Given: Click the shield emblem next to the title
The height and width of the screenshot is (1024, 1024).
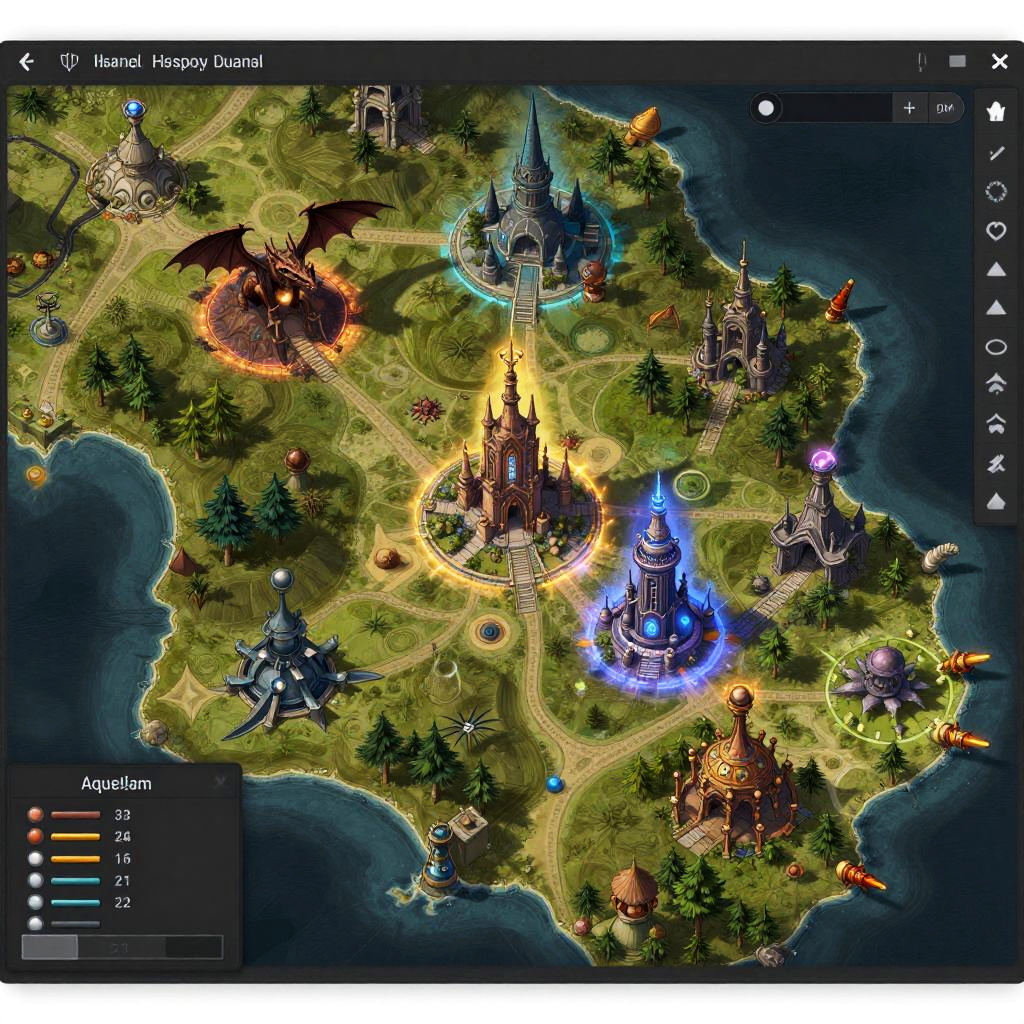Looking at the screenshot, I should pos(70,62).
